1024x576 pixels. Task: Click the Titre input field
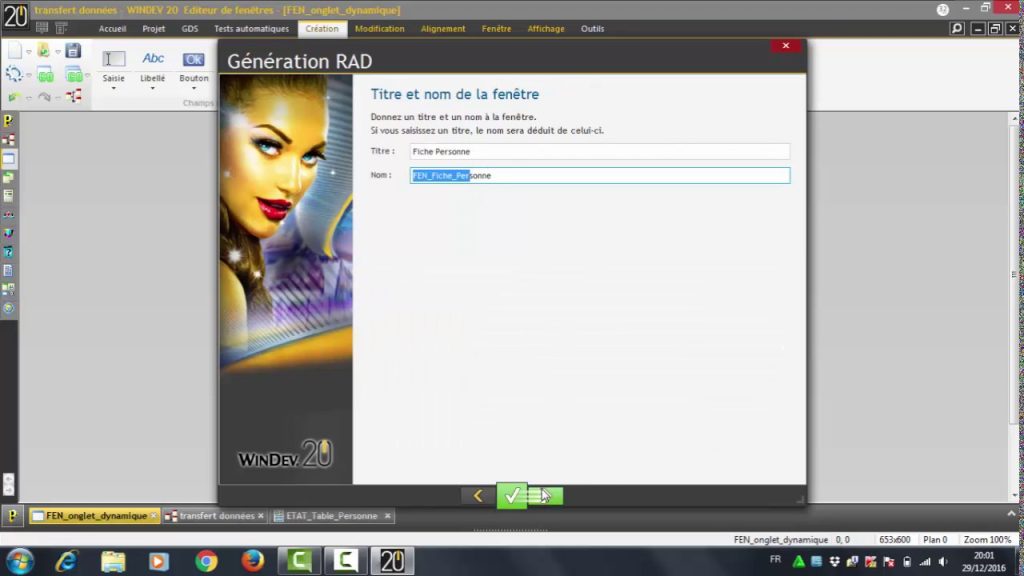click(x=600, y=152)
